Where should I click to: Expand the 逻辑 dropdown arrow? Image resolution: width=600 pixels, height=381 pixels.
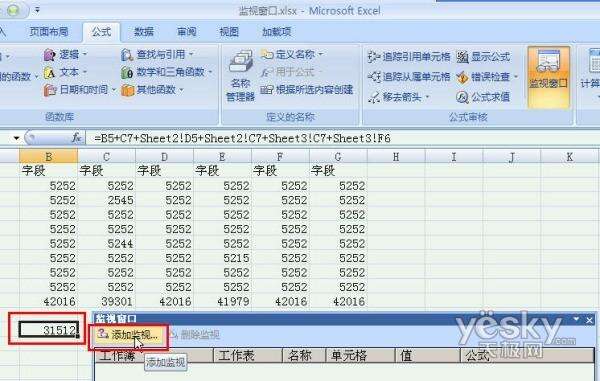pyautogui.click(x=85, y=54)
